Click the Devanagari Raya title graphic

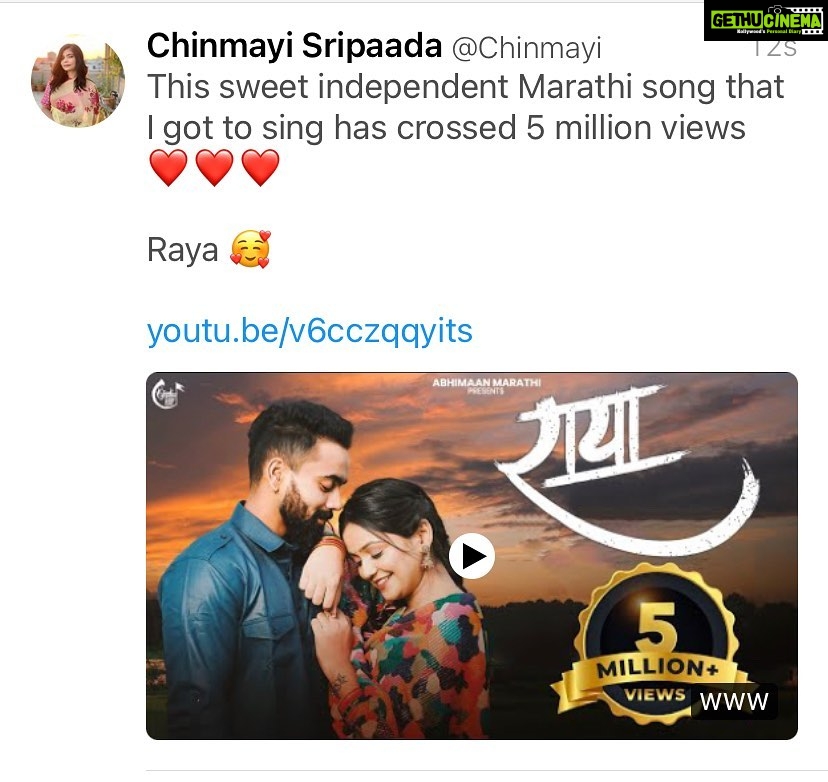point(628,467)
